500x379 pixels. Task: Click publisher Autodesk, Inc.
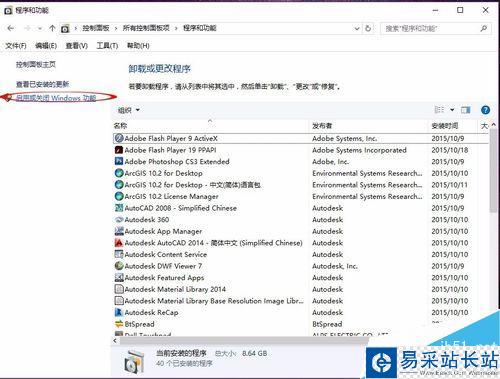[x=335, y=266]
